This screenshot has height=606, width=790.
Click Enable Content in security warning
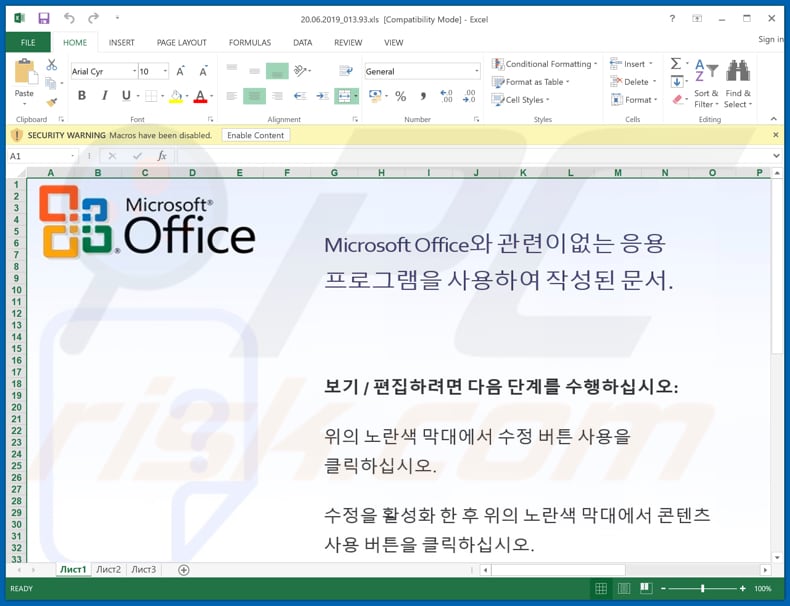255,135
